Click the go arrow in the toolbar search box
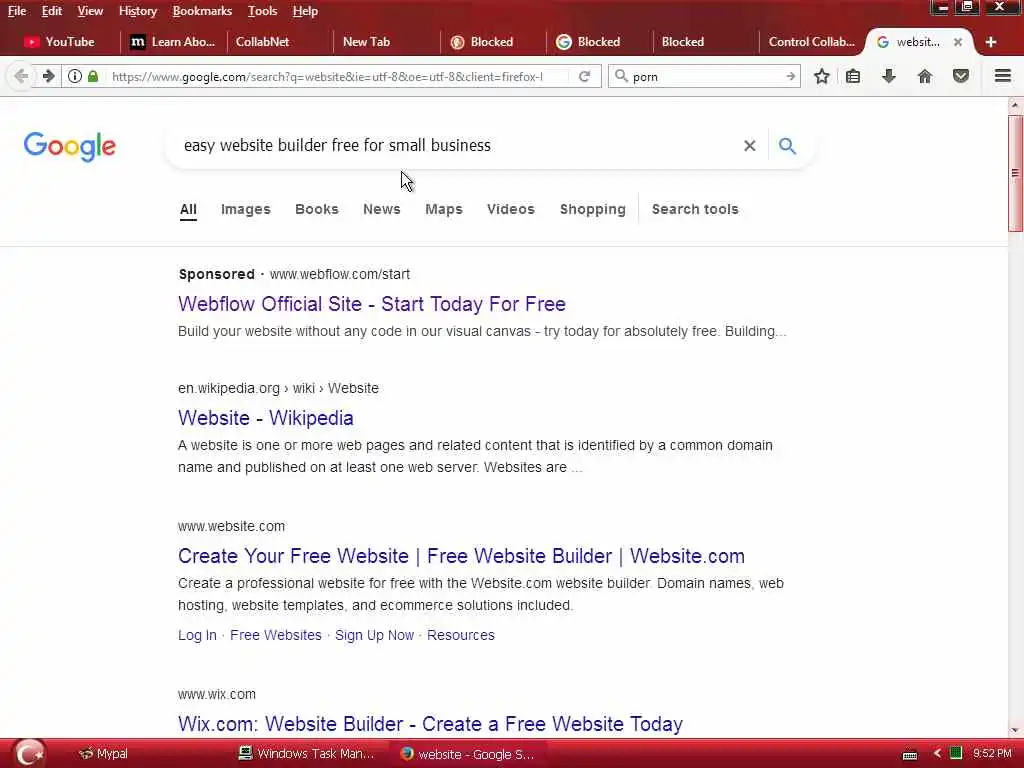This screenshot has height=768, width=1024. [x=790, y=76]
